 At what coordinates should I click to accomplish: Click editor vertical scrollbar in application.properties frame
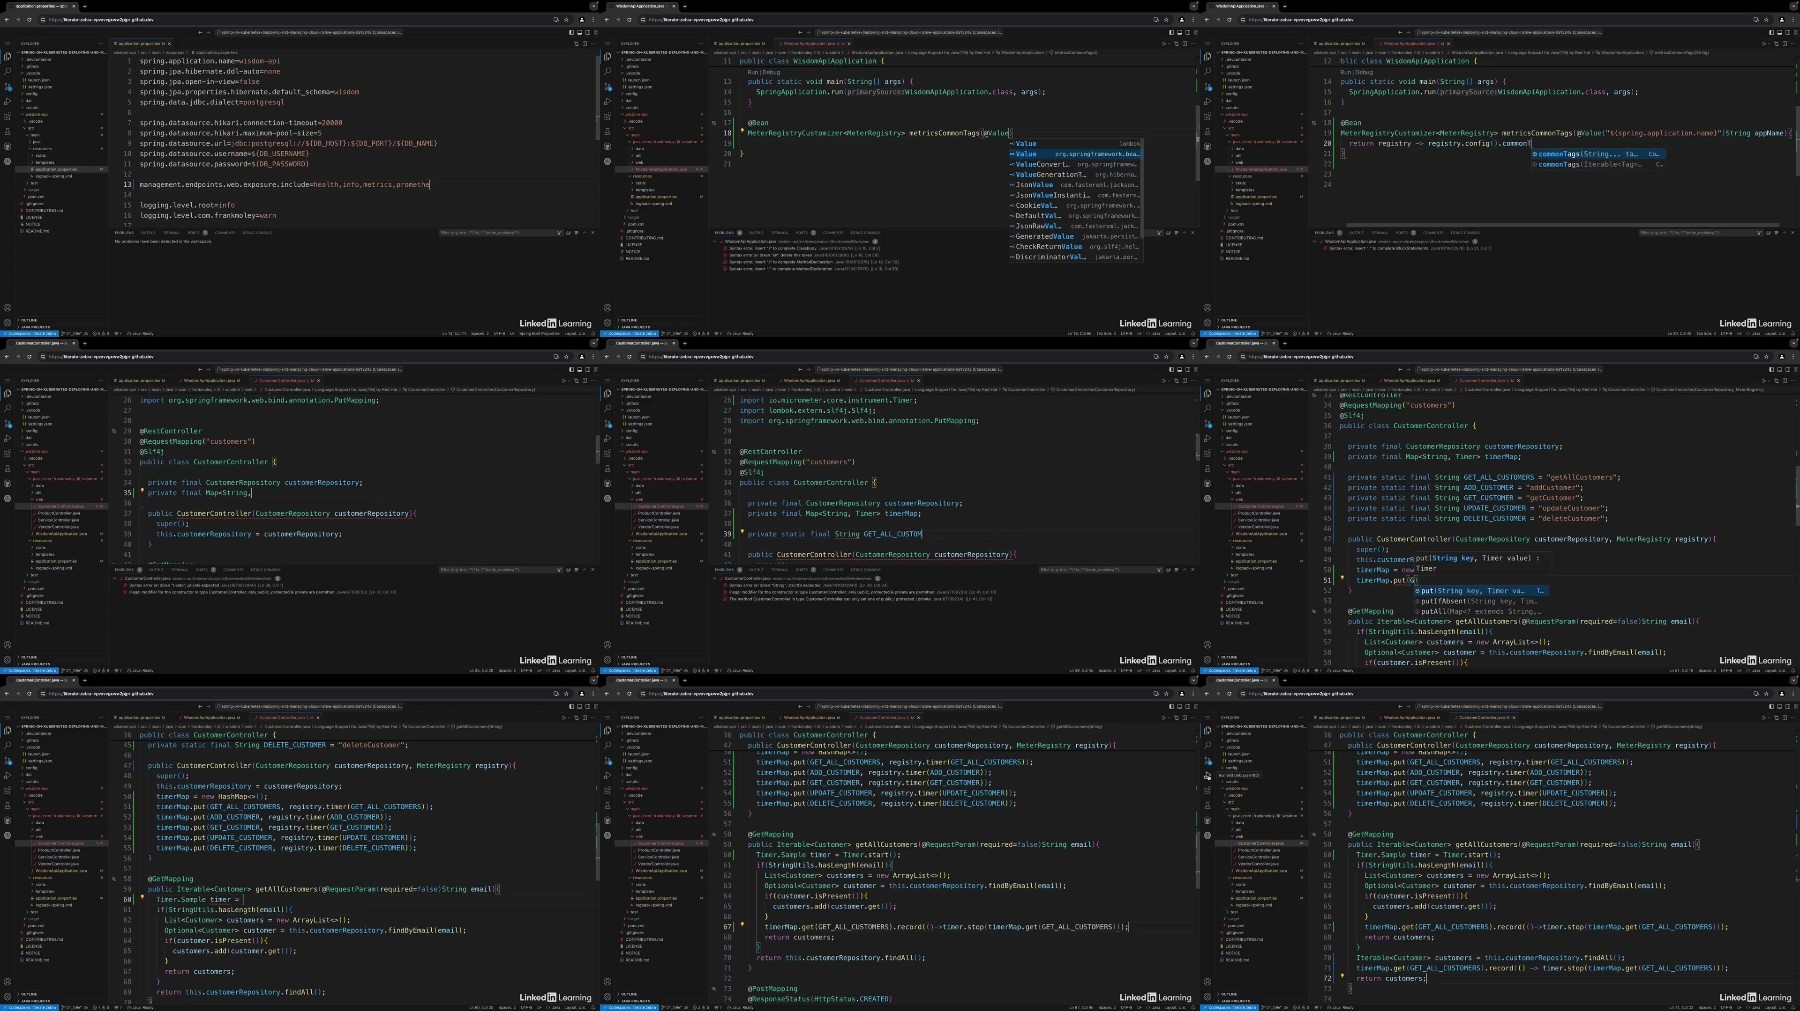click(598, 98)
